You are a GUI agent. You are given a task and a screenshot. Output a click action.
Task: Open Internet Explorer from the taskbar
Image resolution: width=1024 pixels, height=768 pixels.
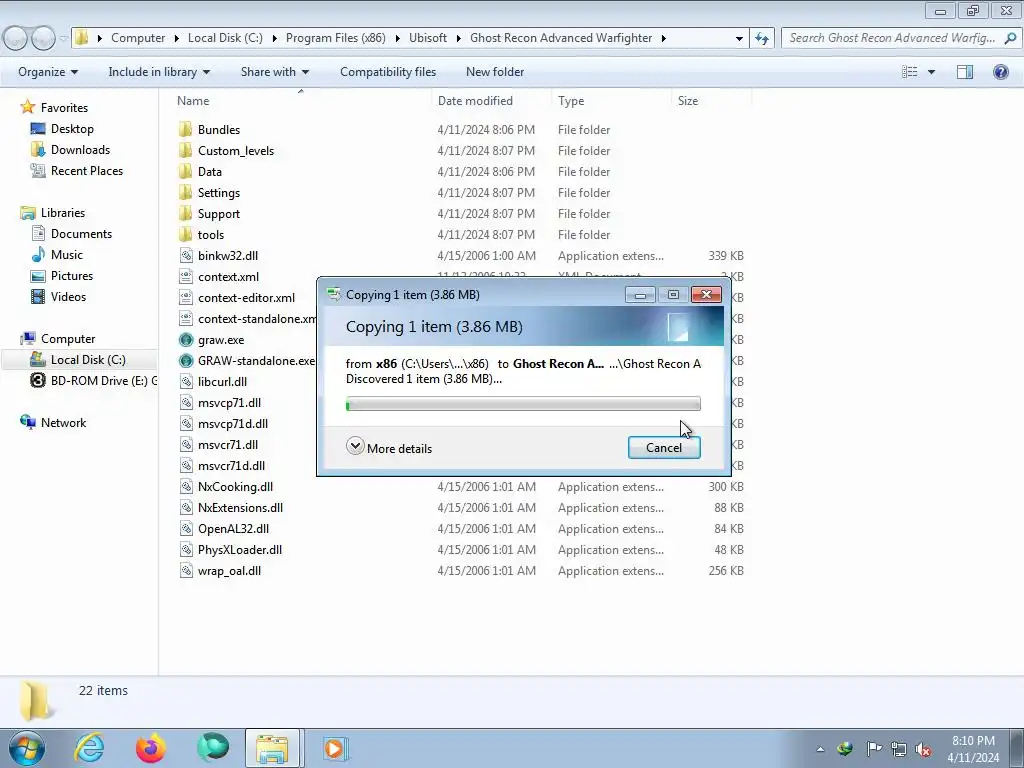pos(89,748)
